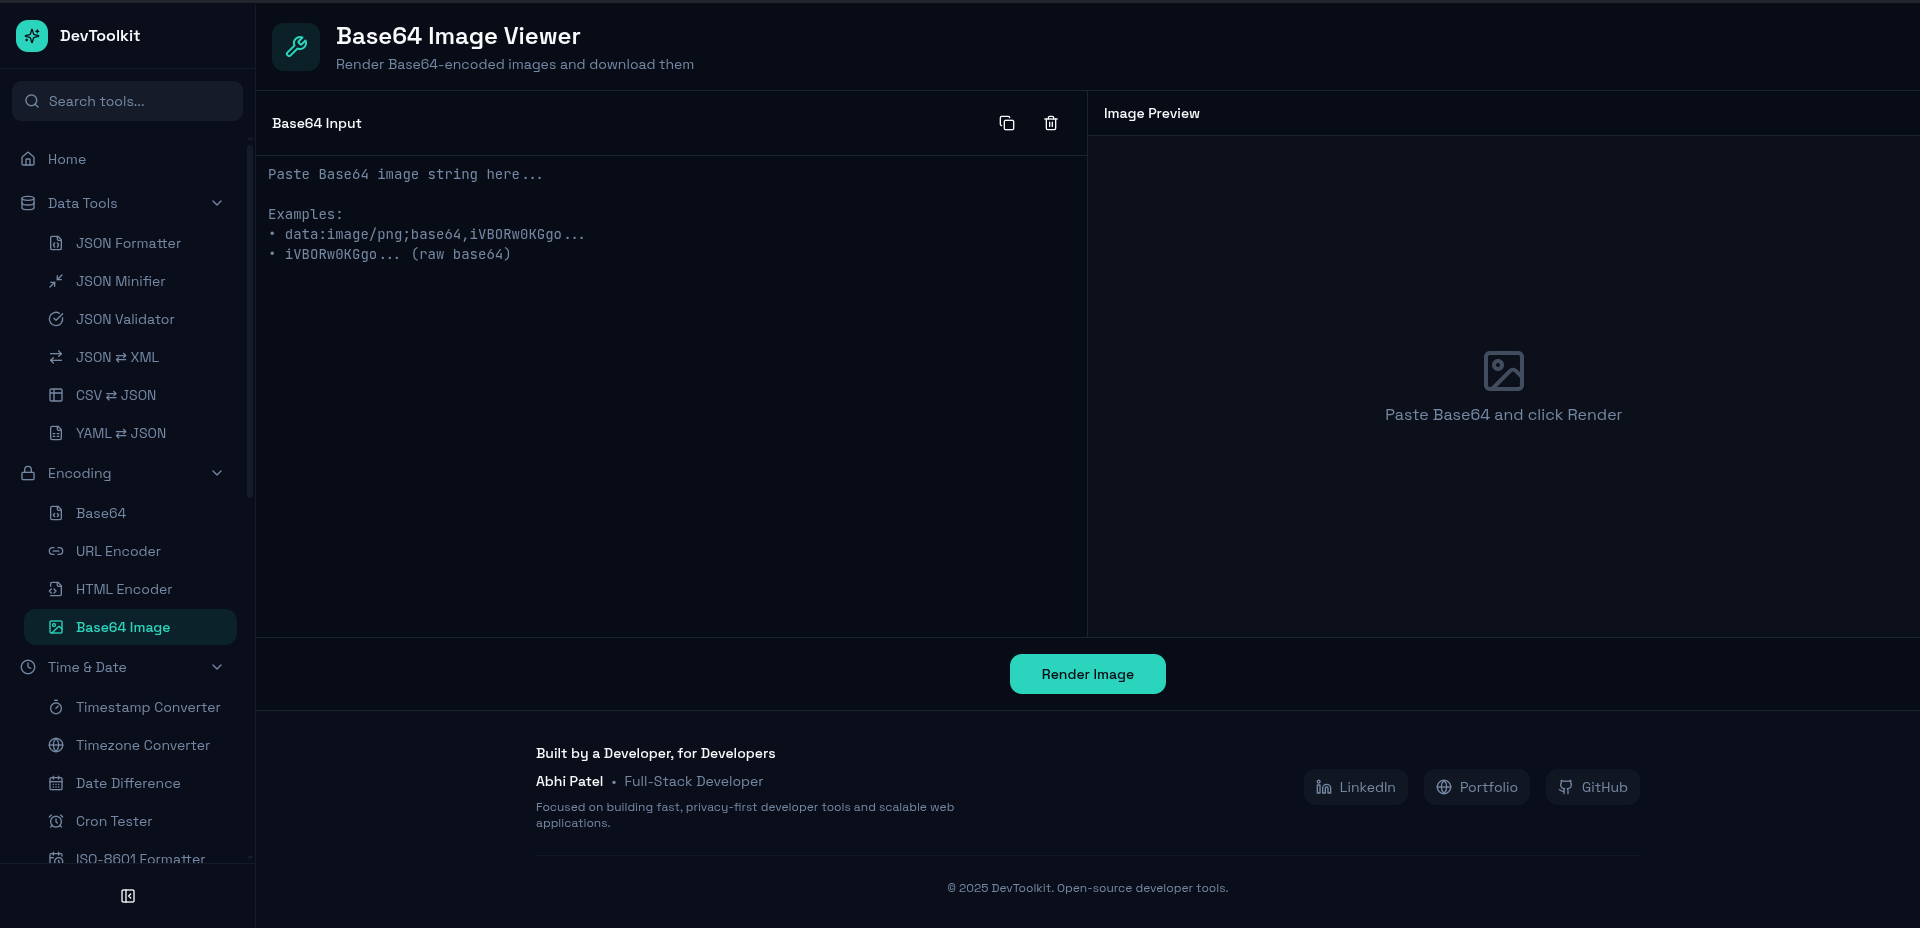Click inside the search tools field
This screenshot has height=928, width=1920.
tap(127, 100)
